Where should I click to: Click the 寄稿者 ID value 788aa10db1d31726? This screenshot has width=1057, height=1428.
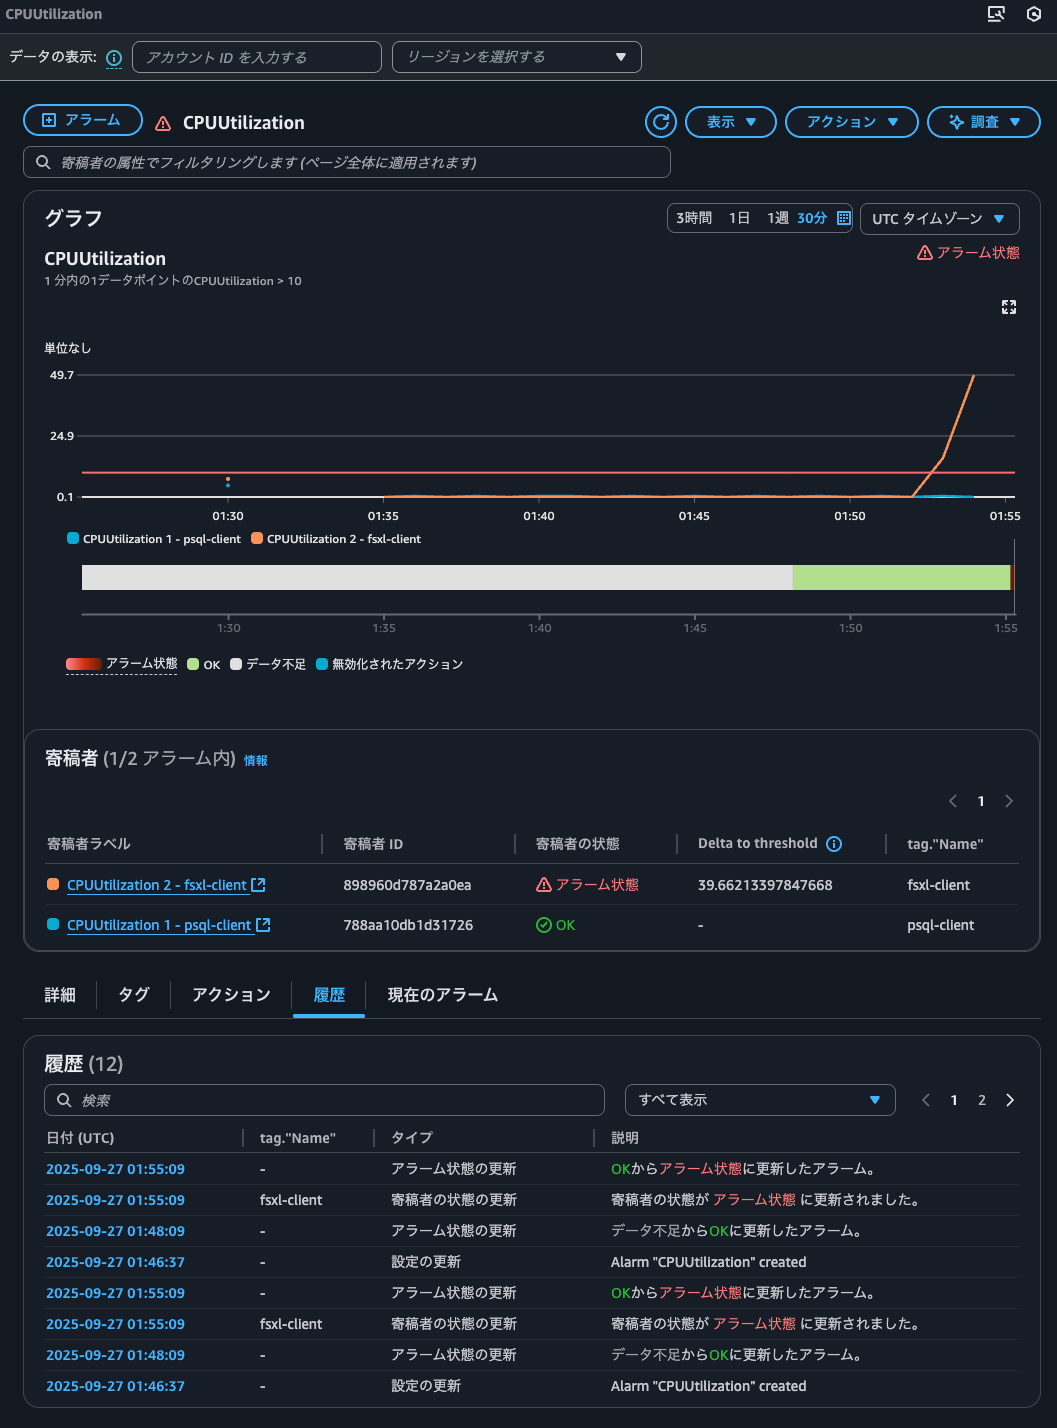408,925
